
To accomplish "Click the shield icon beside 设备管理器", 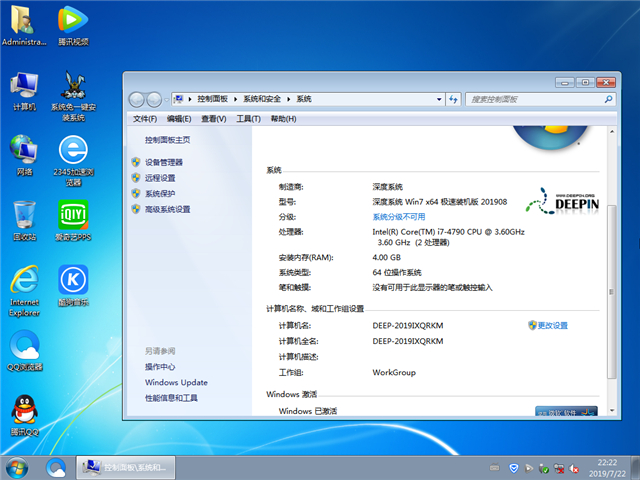I will tap(136, 162).
